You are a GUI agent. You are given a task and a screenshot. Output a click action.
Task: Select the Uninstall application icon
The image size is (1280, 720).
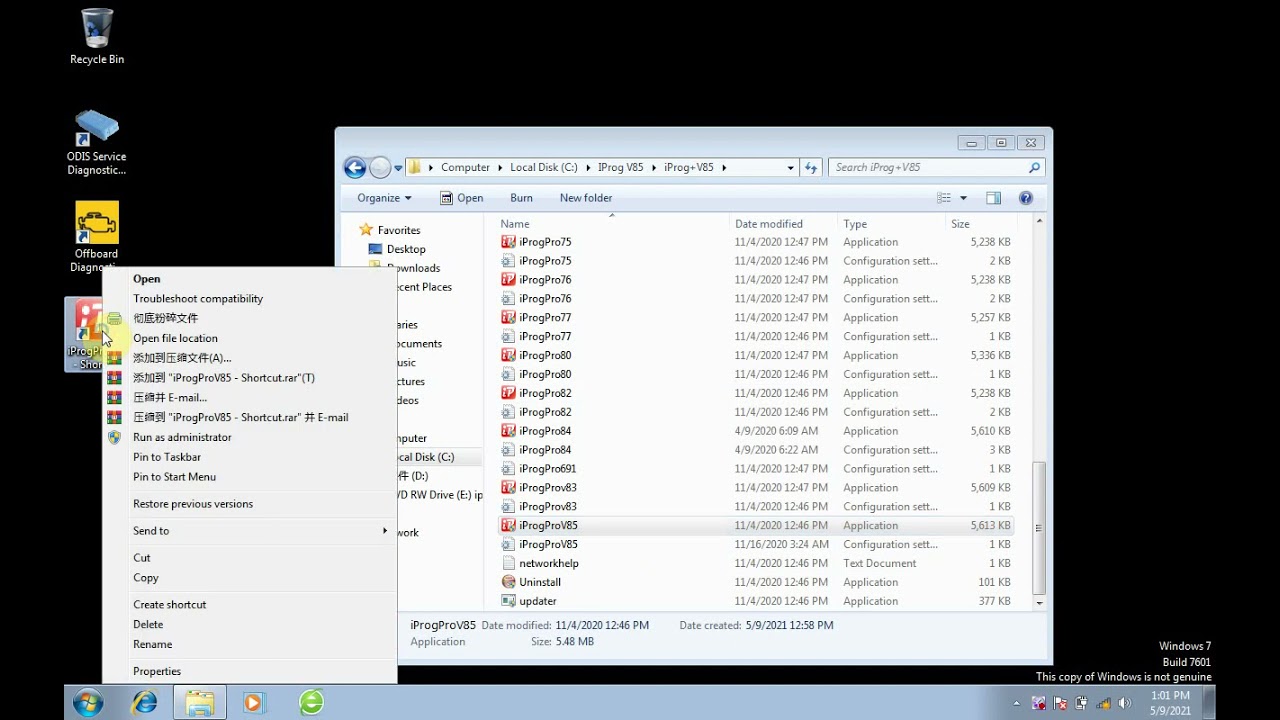tap(508, 582)
